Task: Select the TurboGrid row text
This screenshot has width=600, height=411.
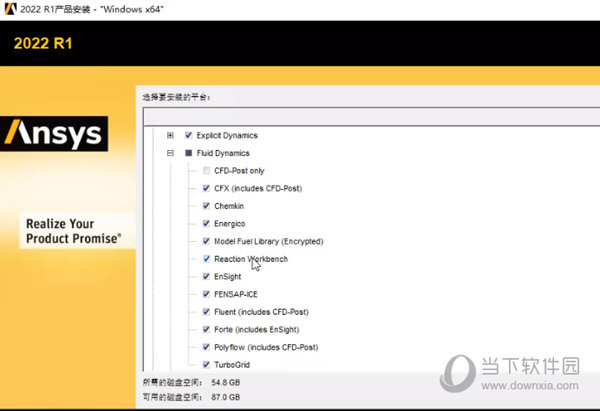Action: [x=232, y=365]
